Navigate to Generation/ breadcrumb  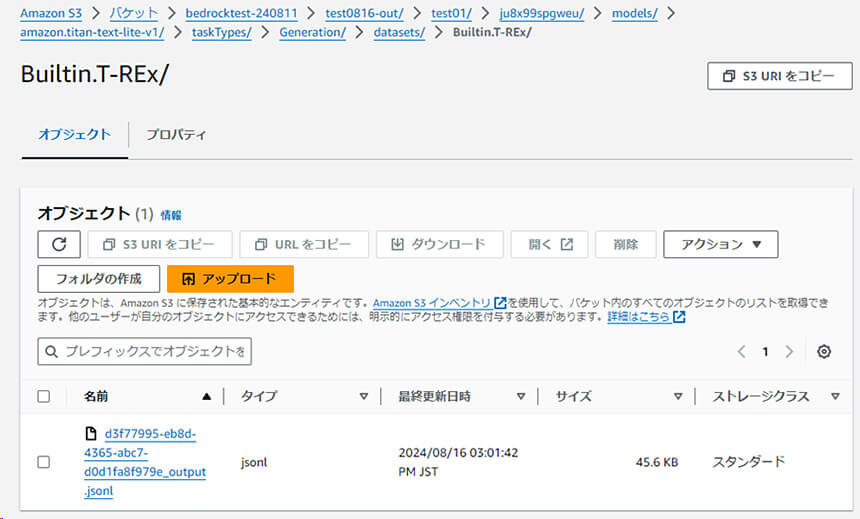313,32
